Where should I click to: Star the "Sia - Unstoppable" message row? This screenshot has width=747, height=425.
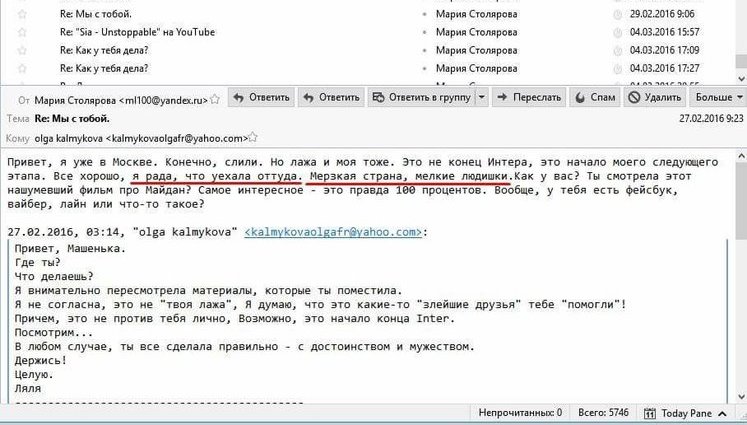pos(22,32)
